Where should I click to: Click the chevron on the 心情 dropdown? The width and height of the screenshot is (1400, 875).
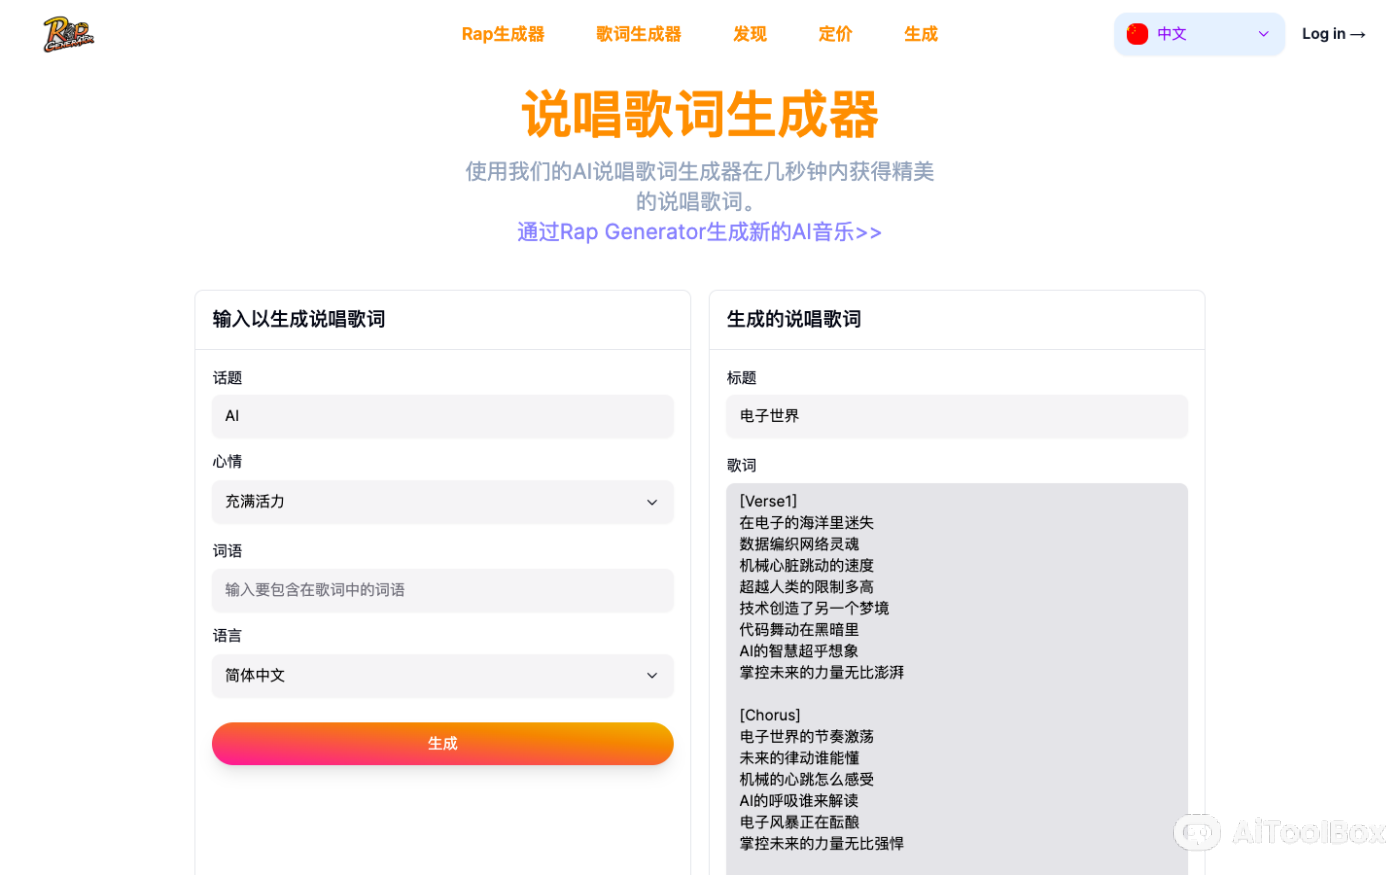click(x=652, y=502)
